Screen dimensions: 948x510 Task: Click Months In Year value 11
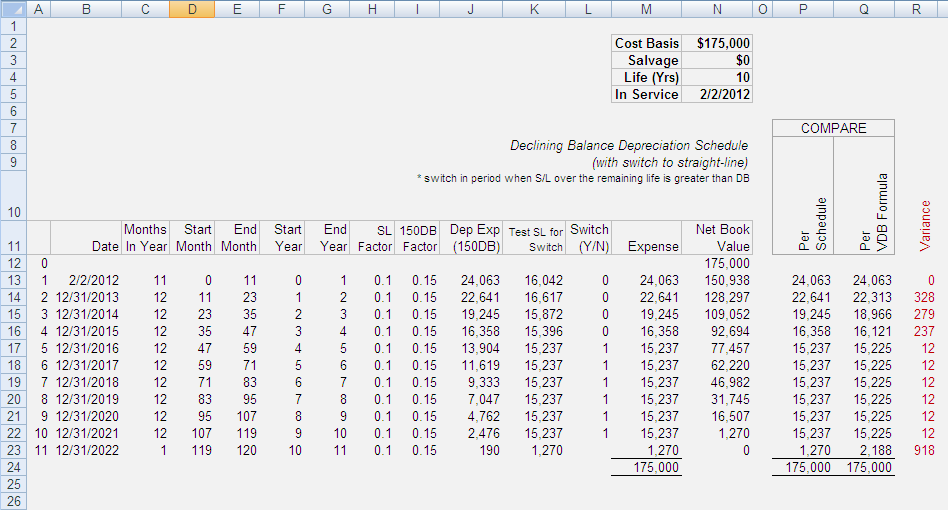tap(160, 280)
